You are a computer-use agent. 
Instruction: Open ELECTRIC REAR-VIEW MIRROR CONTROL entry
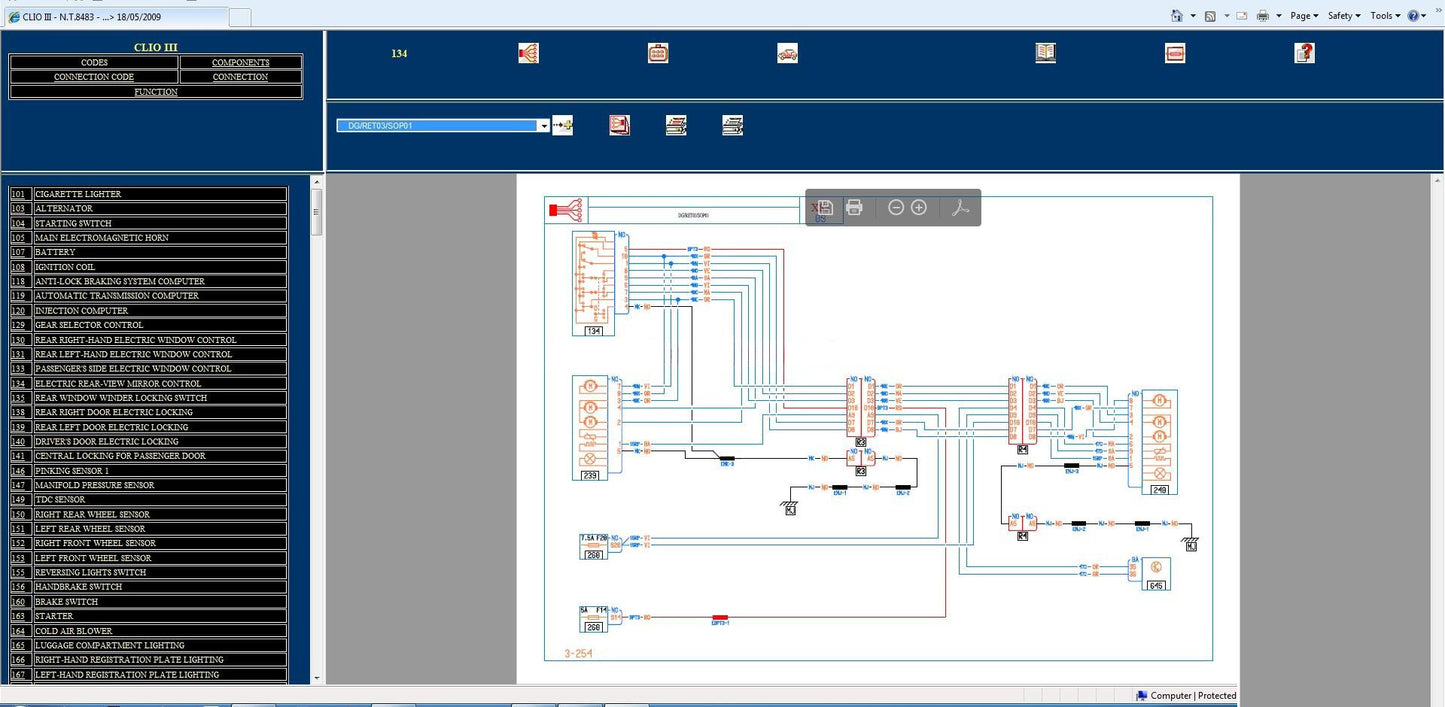(118, 383)
